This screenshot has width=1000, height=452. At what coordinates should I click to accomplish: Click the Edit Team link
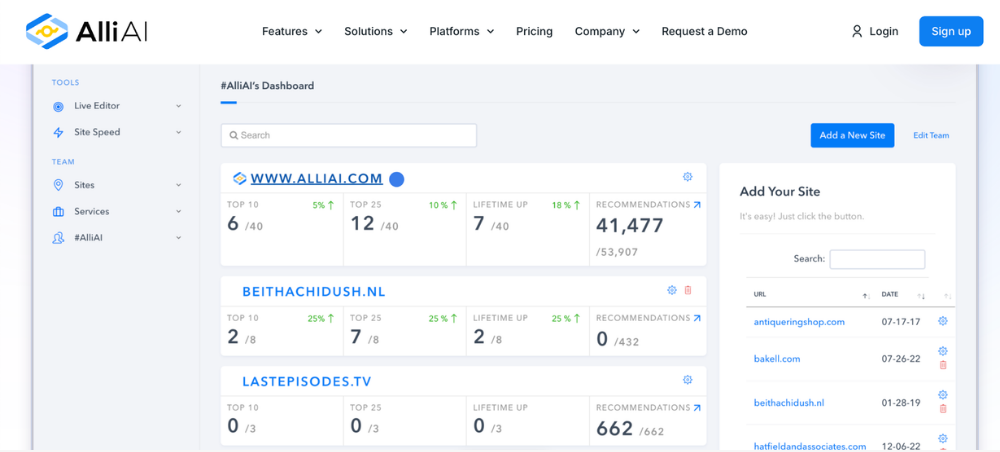[931, 135]
